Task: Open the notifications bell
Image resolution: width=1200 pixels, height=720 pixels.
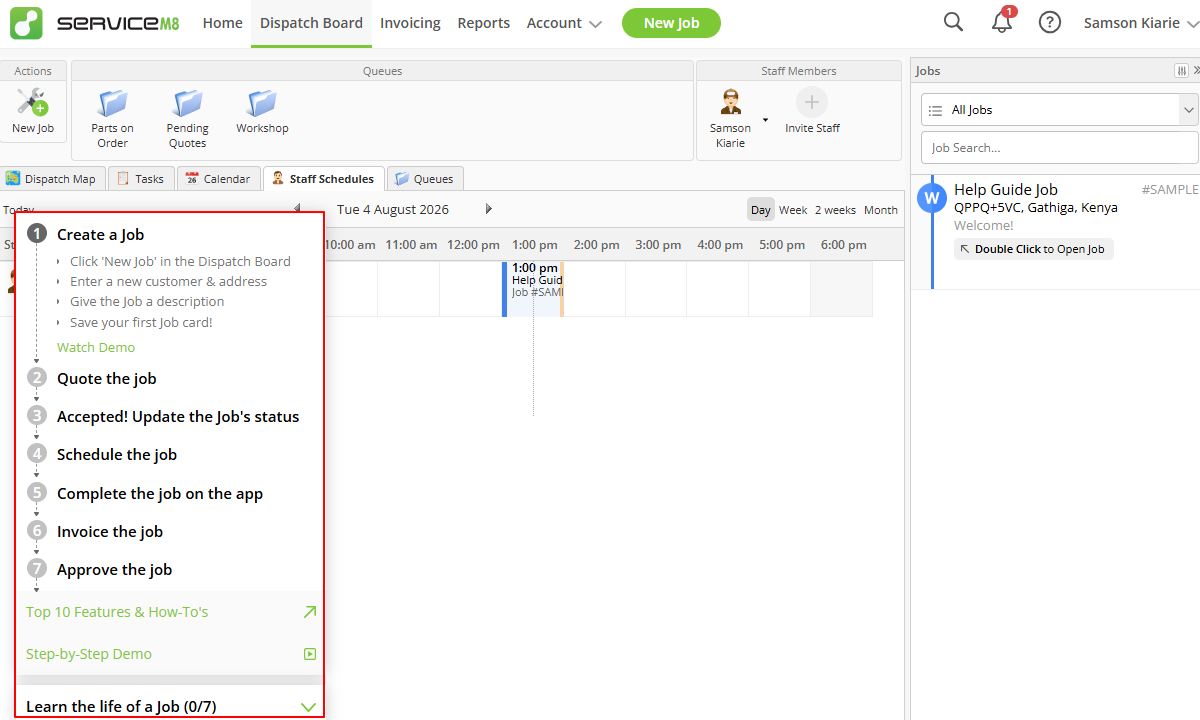Action: (1002, 22)
